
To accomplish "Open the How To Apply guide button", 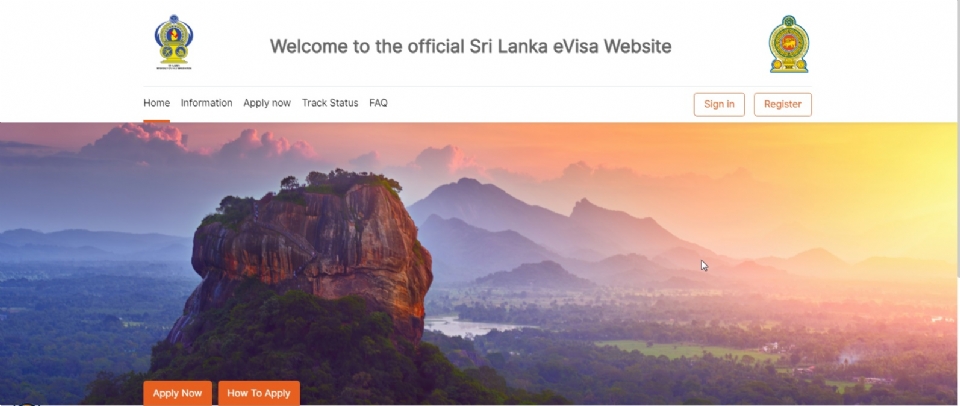I will click(259, 393).
